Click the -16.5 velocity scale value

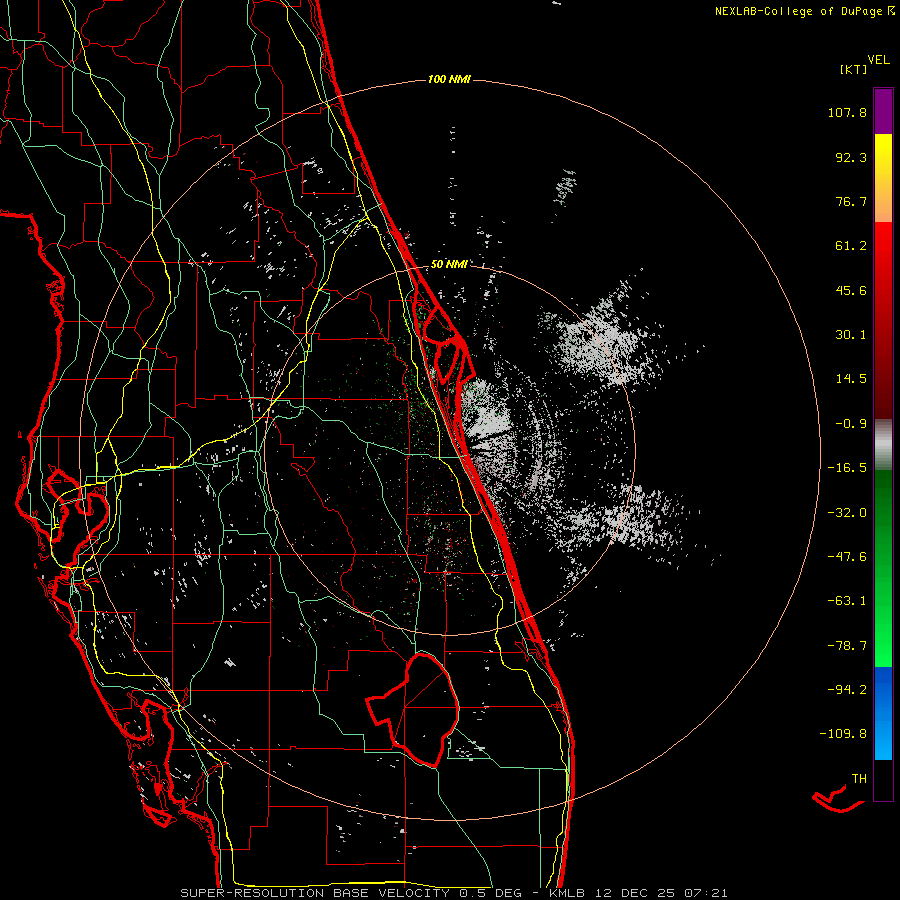[847, 468]
